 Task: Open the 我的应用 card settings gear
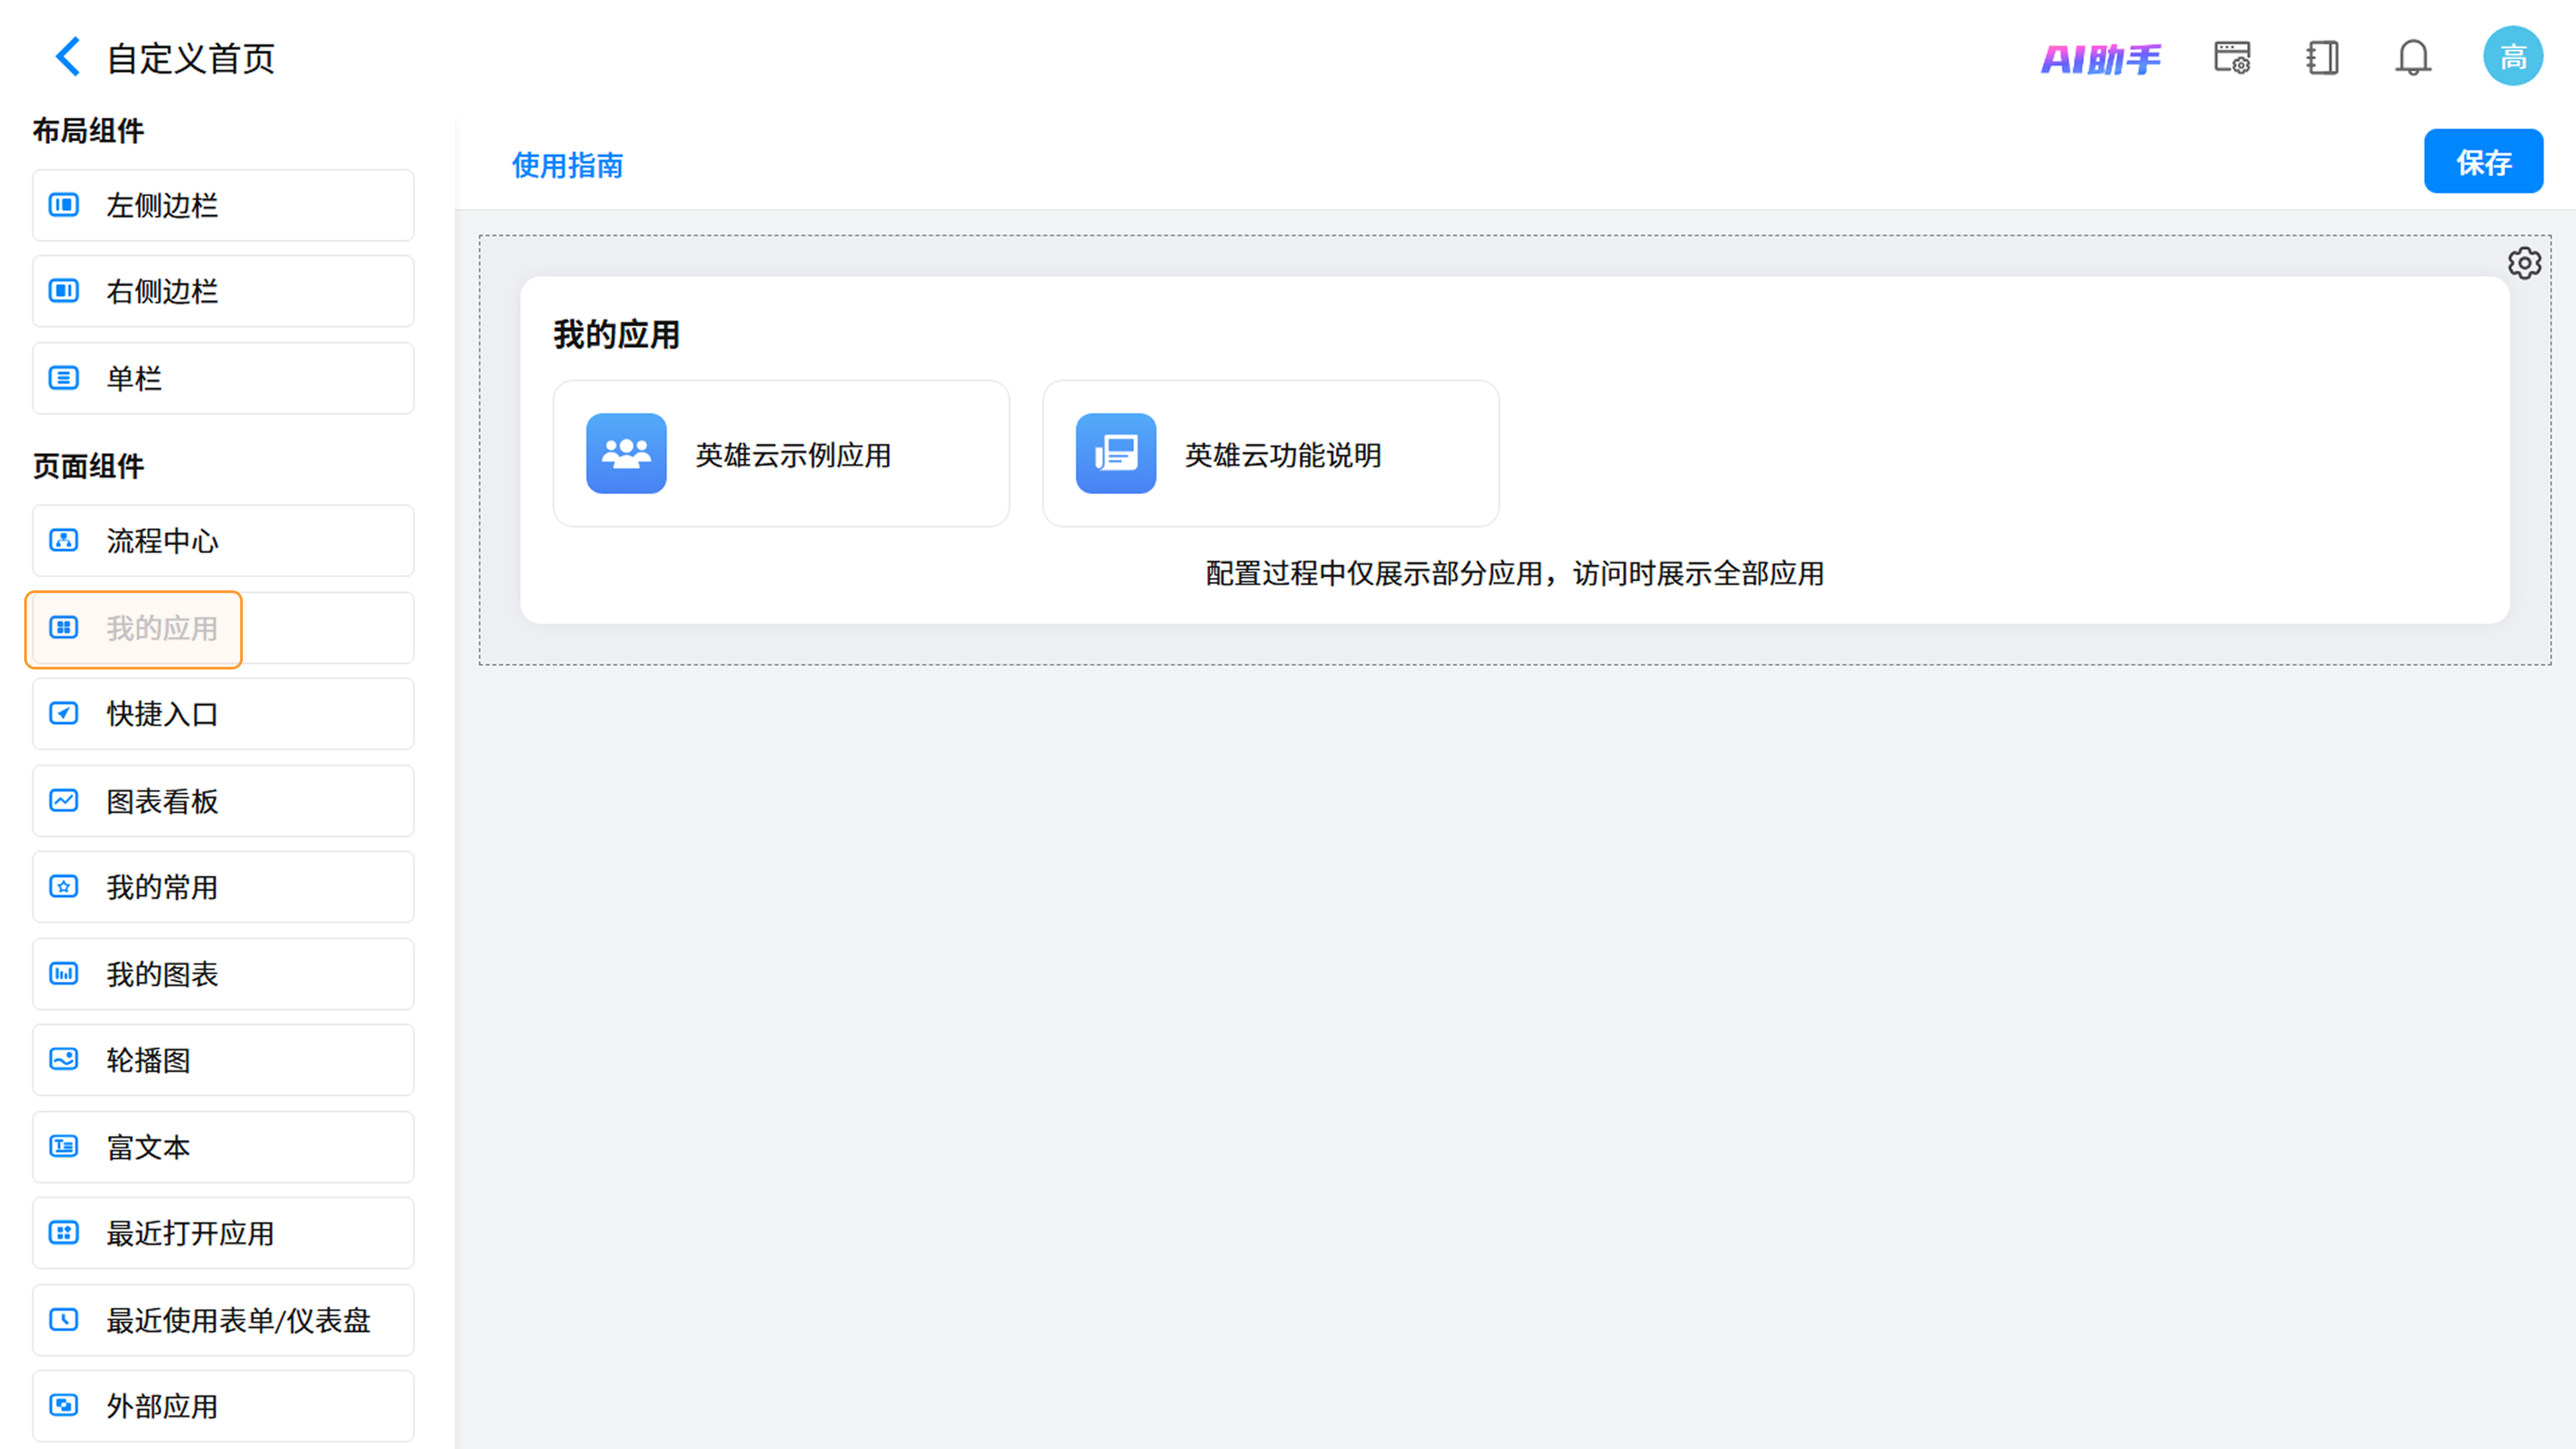pyautogui.click(x=2524, y=263)
